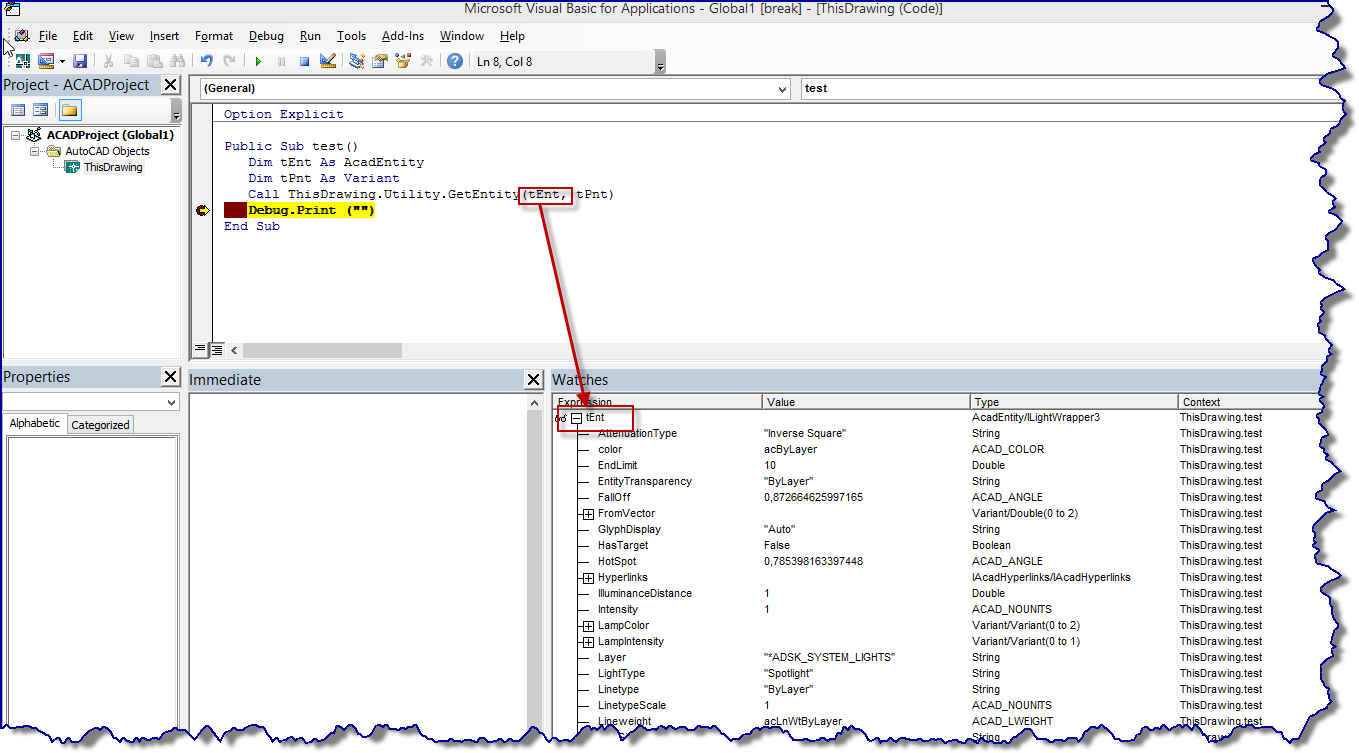The height and width of the screenshot is (753, 1359).
Task: Expand the FromVector watch entry
Action: pos(589,513)
